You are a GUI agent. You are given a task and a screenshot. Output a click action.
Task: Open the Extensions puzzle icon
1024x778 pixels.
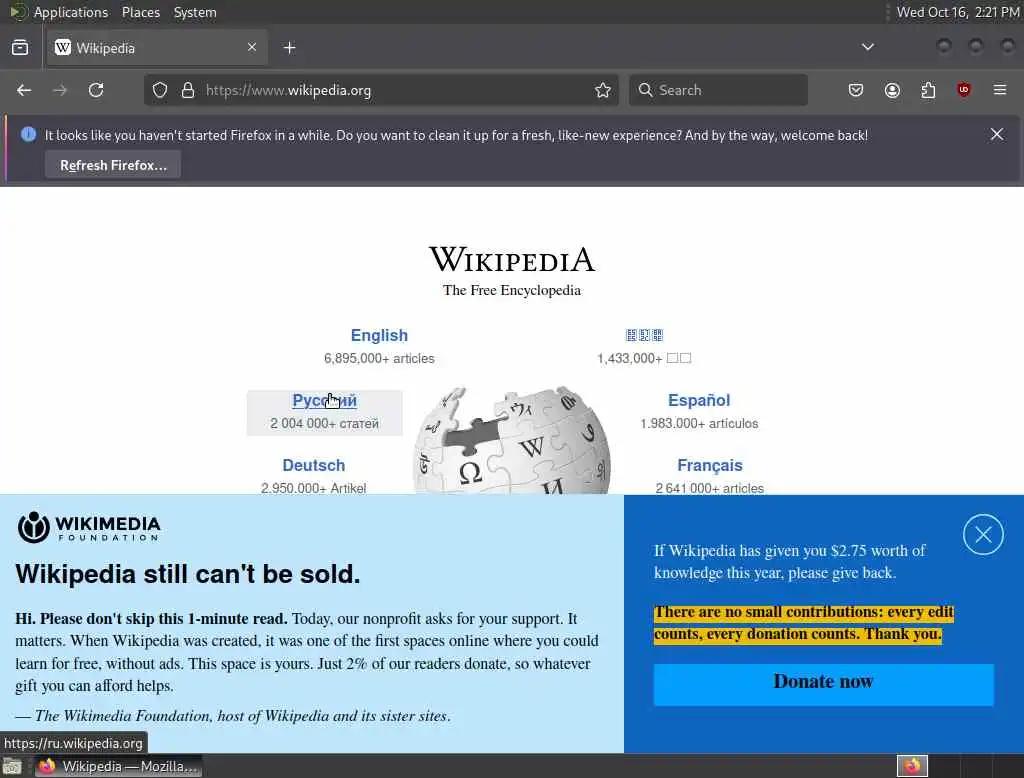tap(928, 90)
